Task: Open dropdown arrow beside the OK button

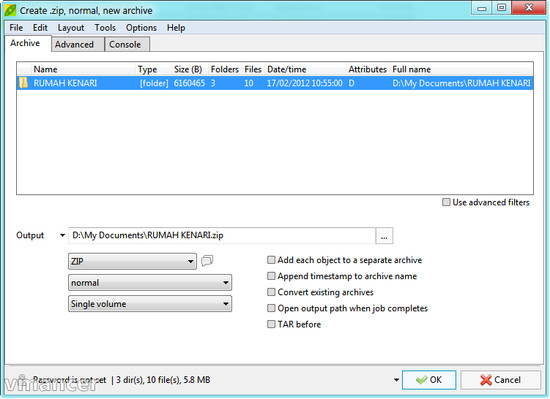Action: [x=396, y=380]
